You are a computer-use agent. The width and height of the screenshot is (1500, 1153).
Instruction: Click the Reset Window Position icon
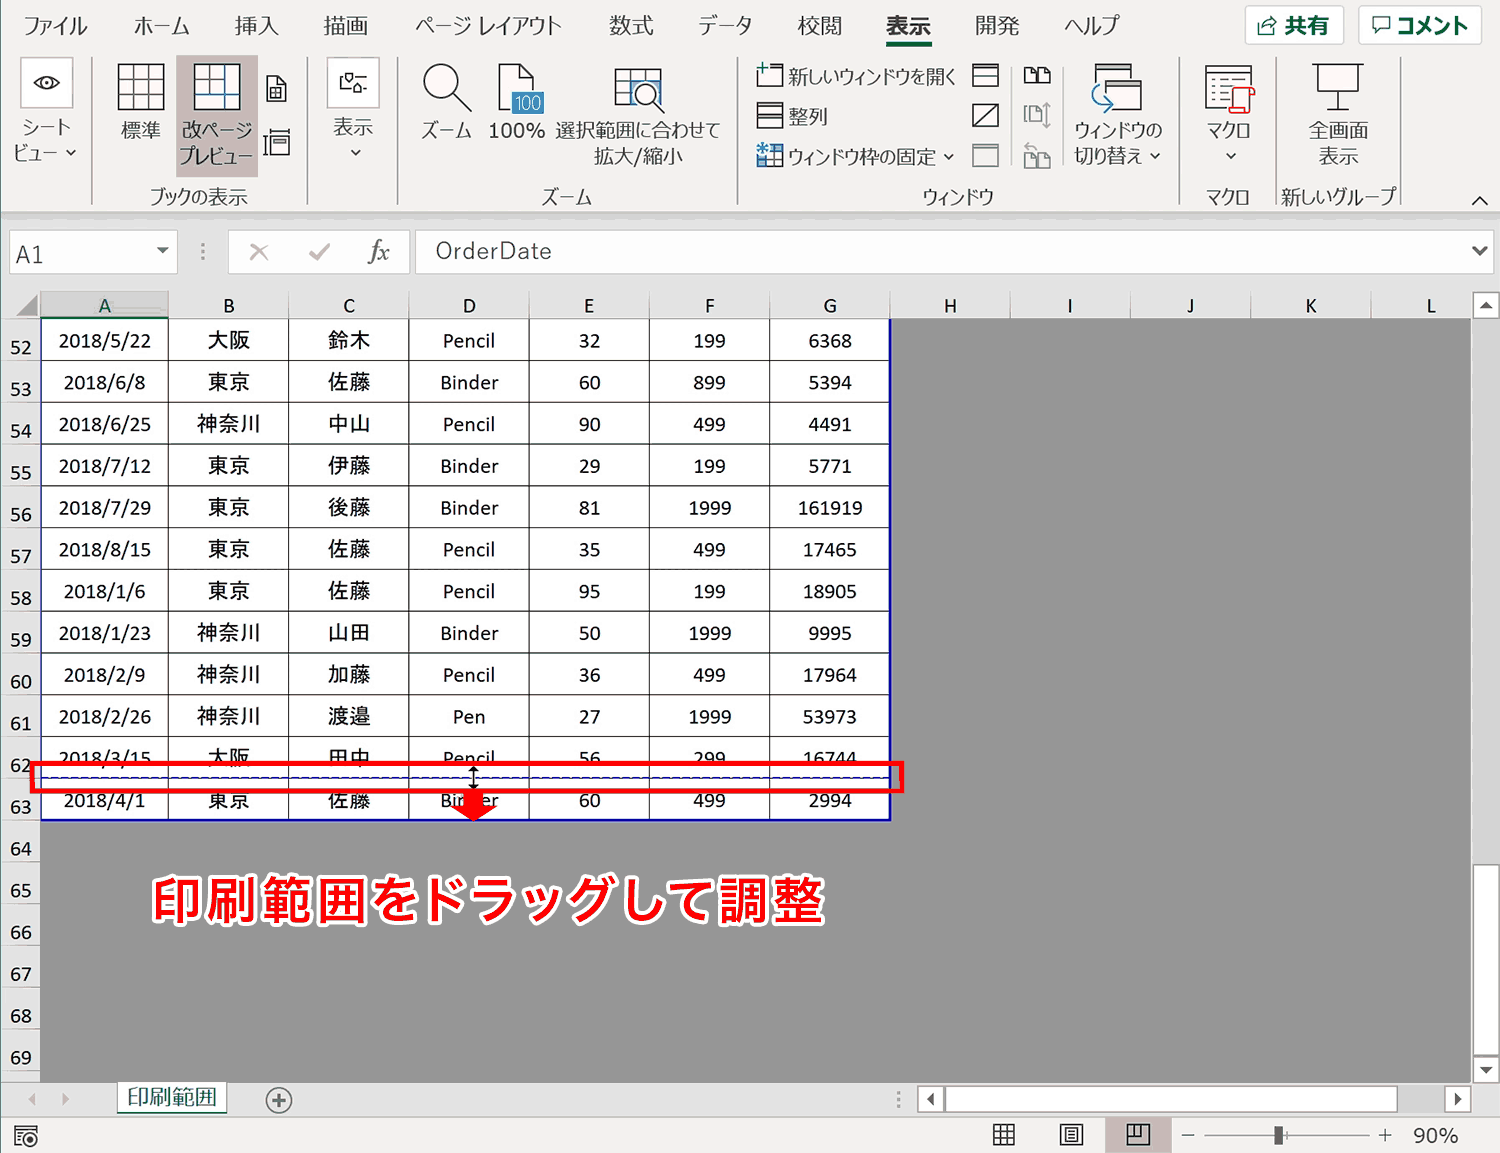[1037, 156]
